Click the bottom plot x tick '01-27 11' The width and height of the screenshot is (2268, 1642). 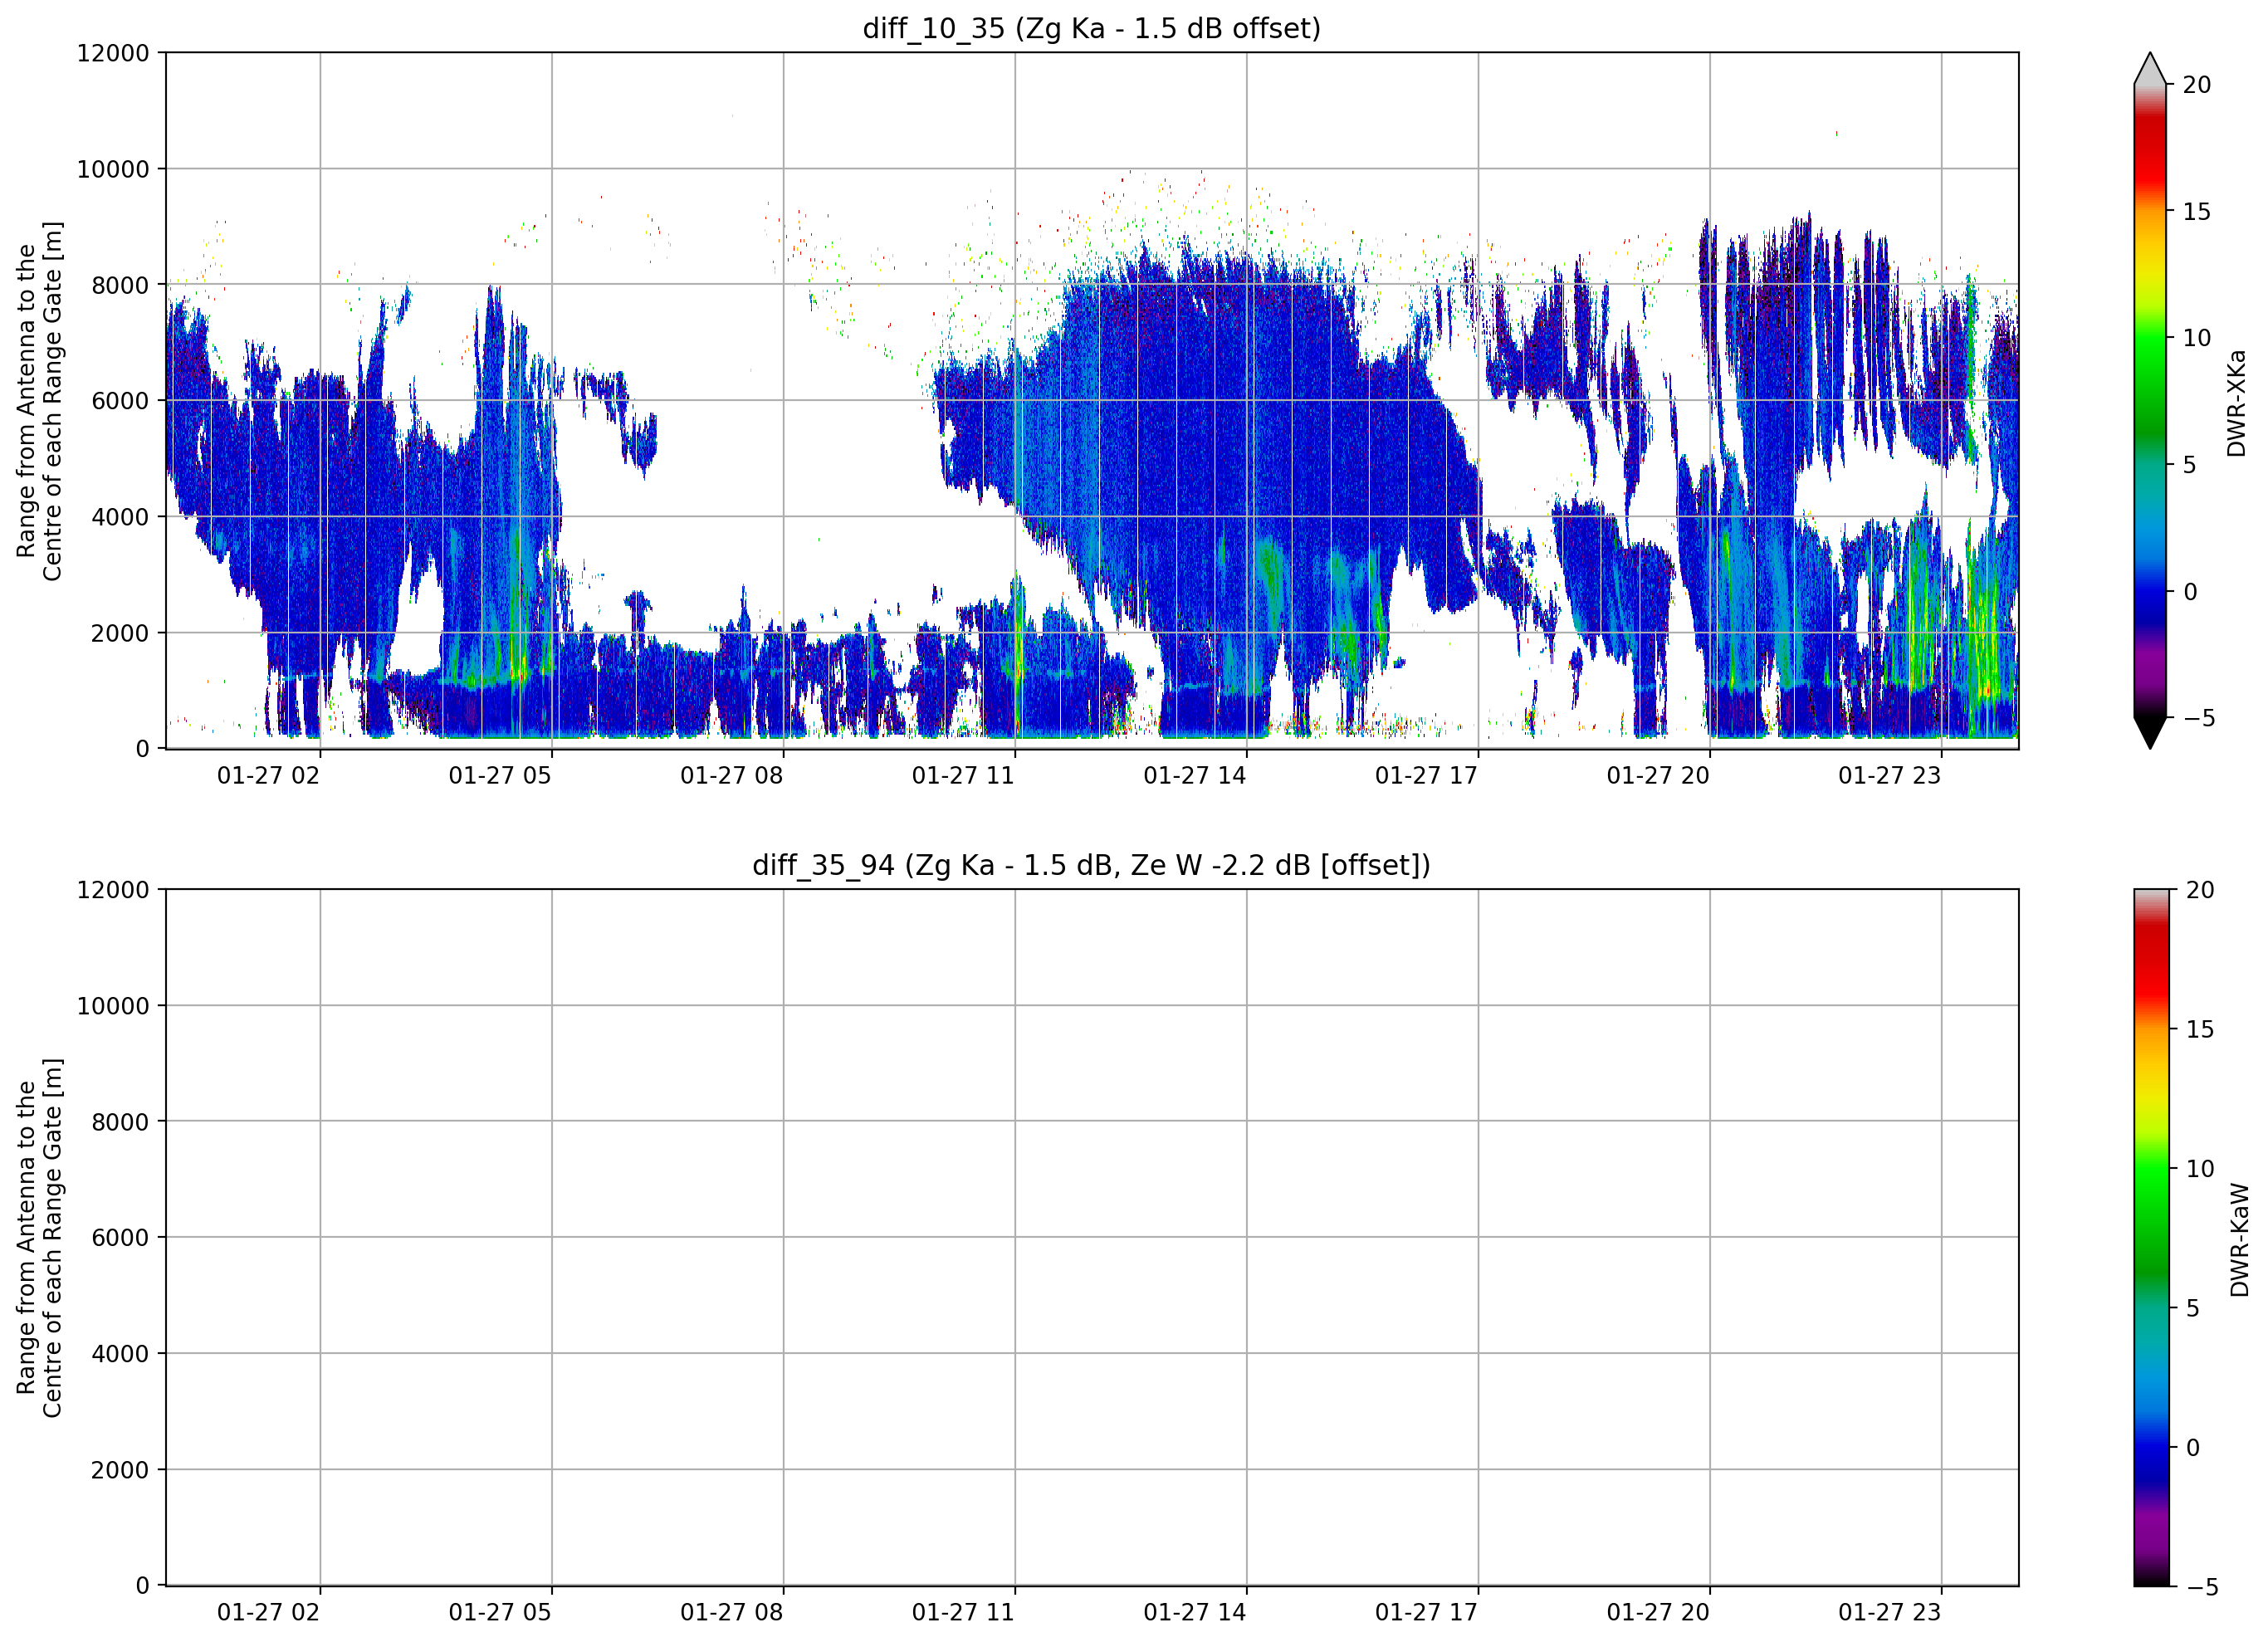coord(963,1613)
